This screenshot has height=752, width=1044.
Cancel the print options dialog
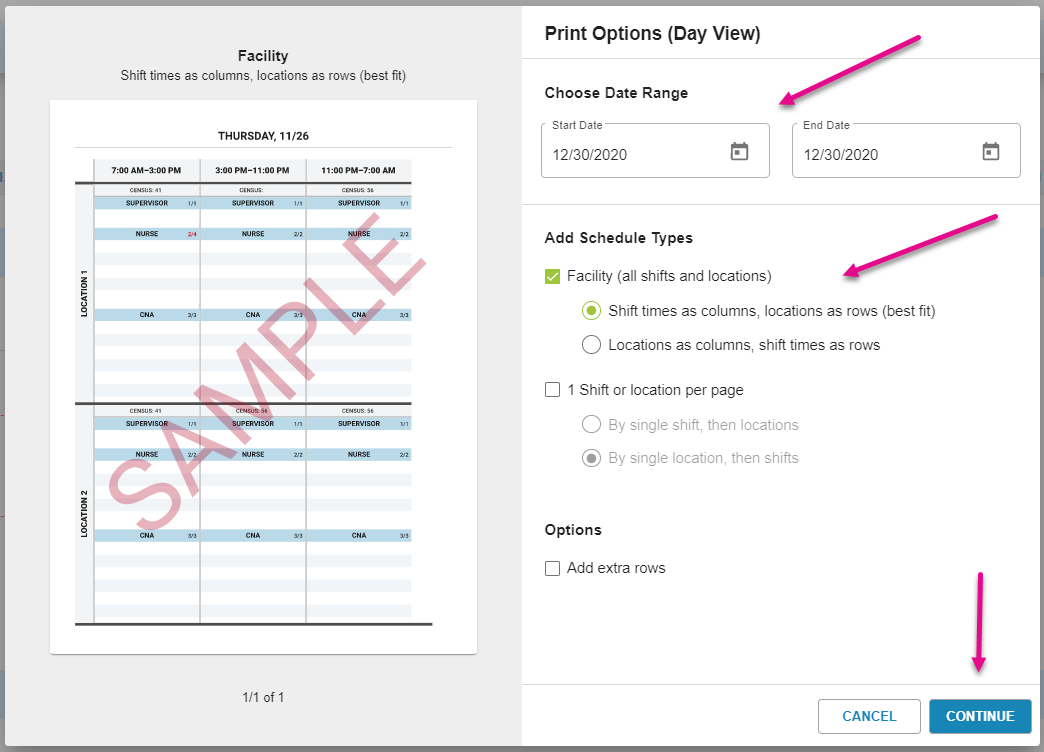pyautogui.click(x=869, y=716)
